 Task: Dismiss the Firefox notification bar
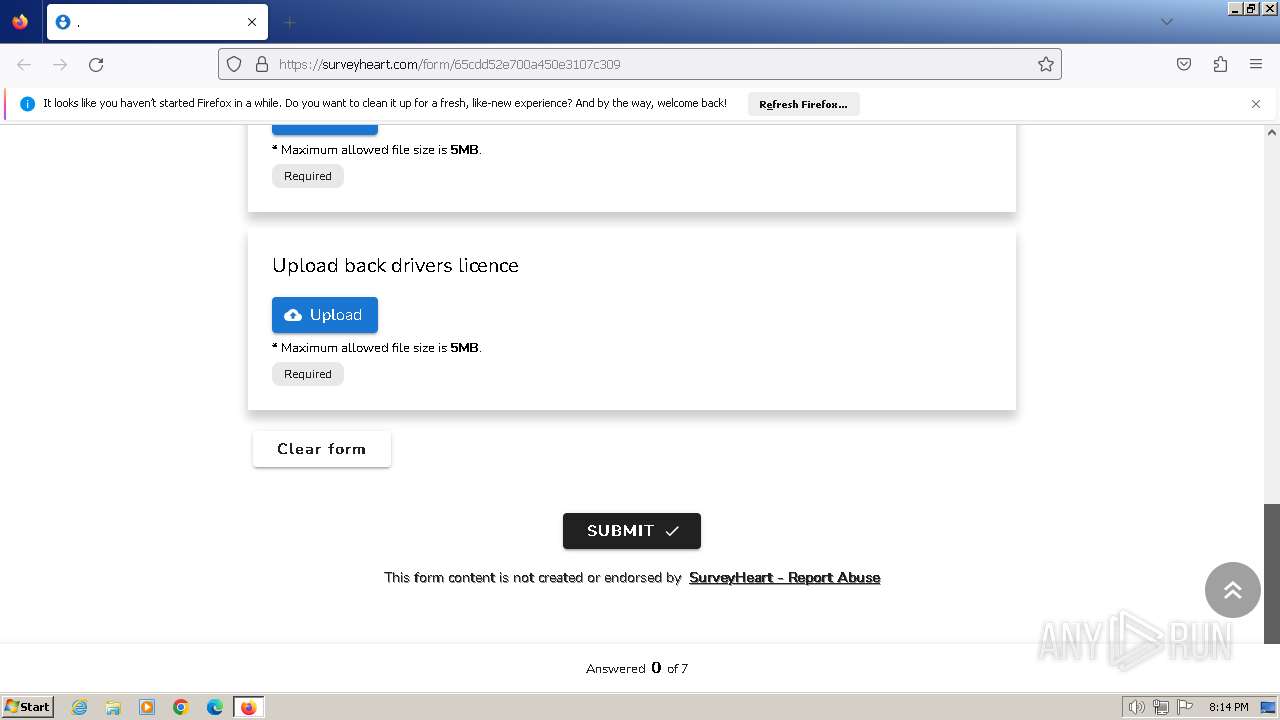[1256, 104]
